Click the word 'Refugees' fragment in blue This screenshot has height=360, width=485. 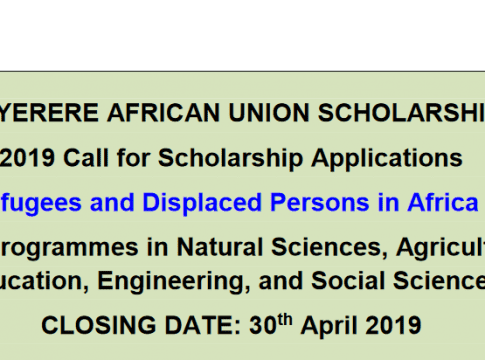pyautogui.click(x=41, y=203)
